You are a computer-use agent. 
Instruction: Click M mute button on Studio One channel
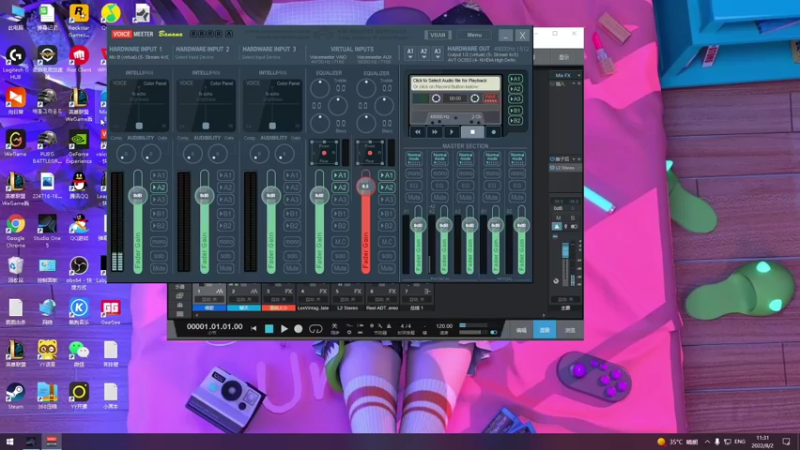point(558,218)
